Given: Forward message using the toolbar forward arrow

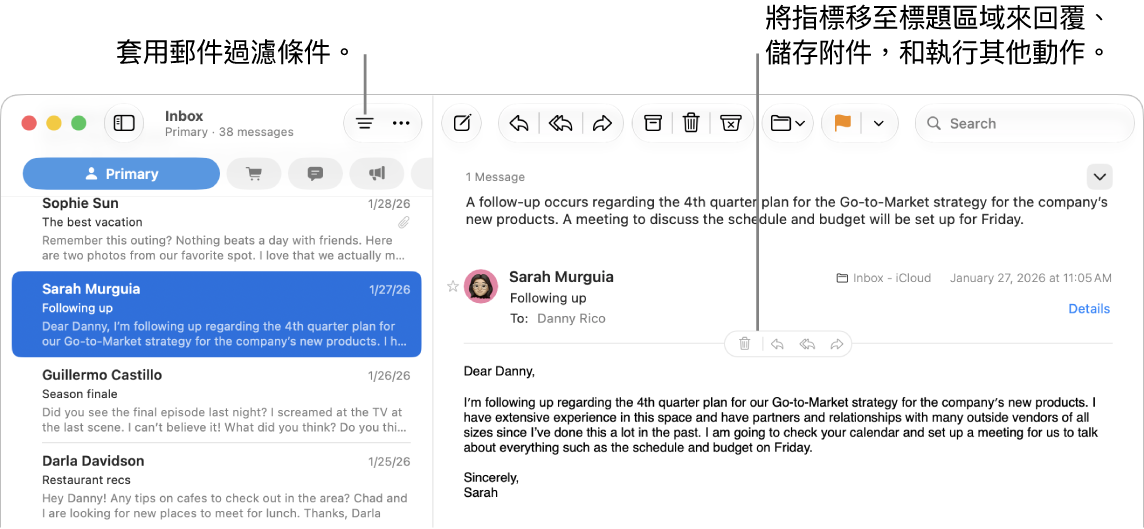Looking at the screenshot, I should click(601, 124).
